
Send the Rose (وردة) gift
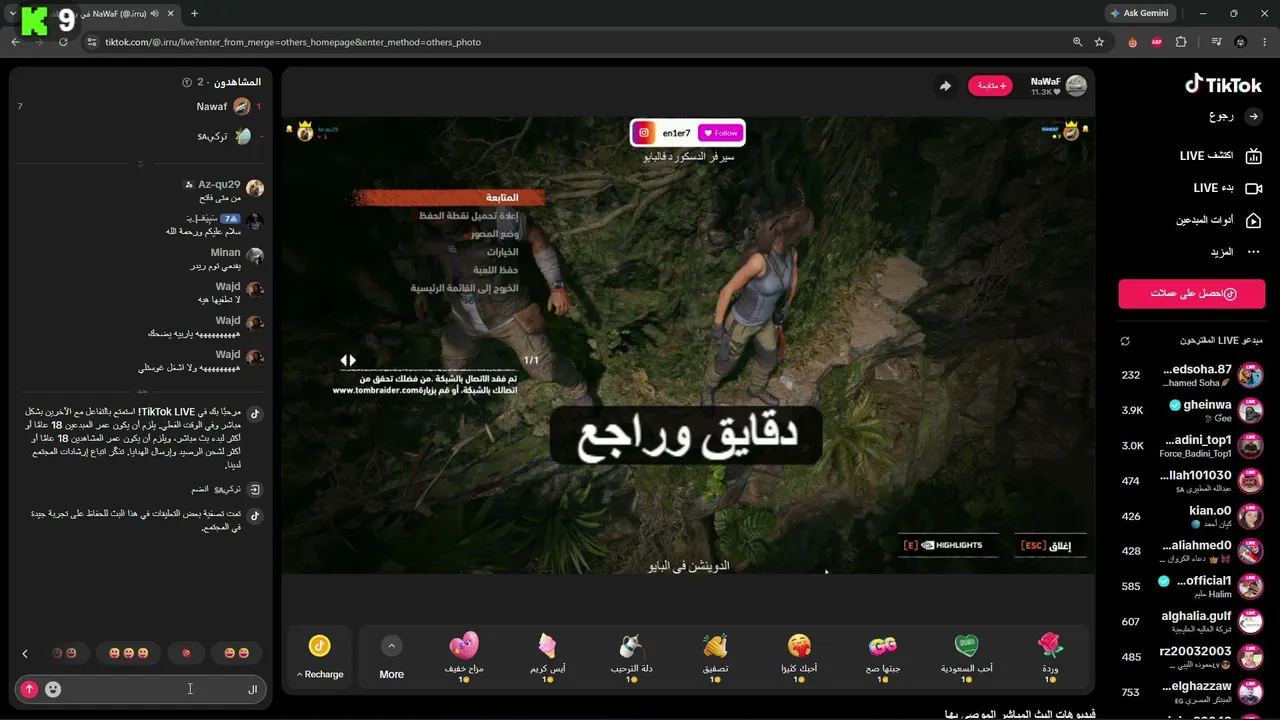click(x=1049, y=656)
